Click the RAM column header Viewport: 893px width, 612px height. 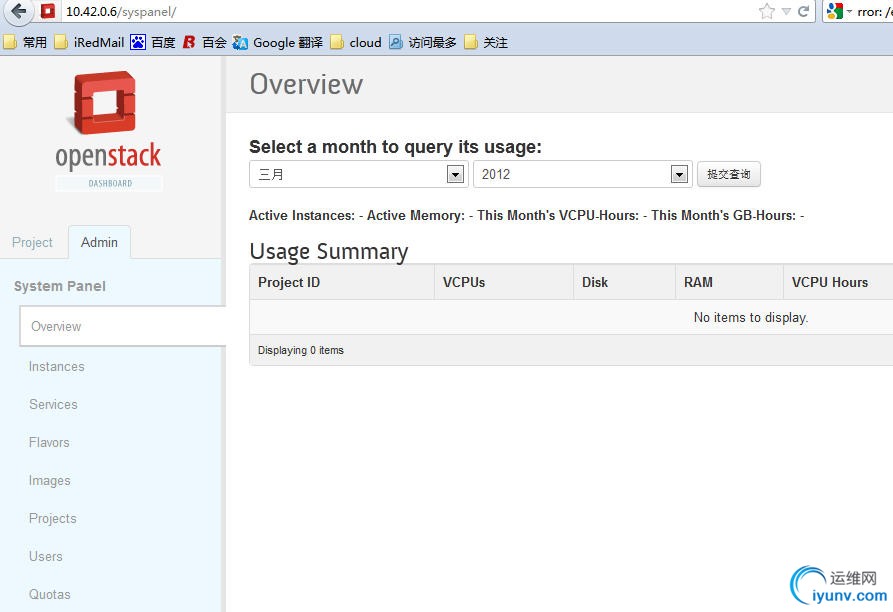click(x=729, y=282)
